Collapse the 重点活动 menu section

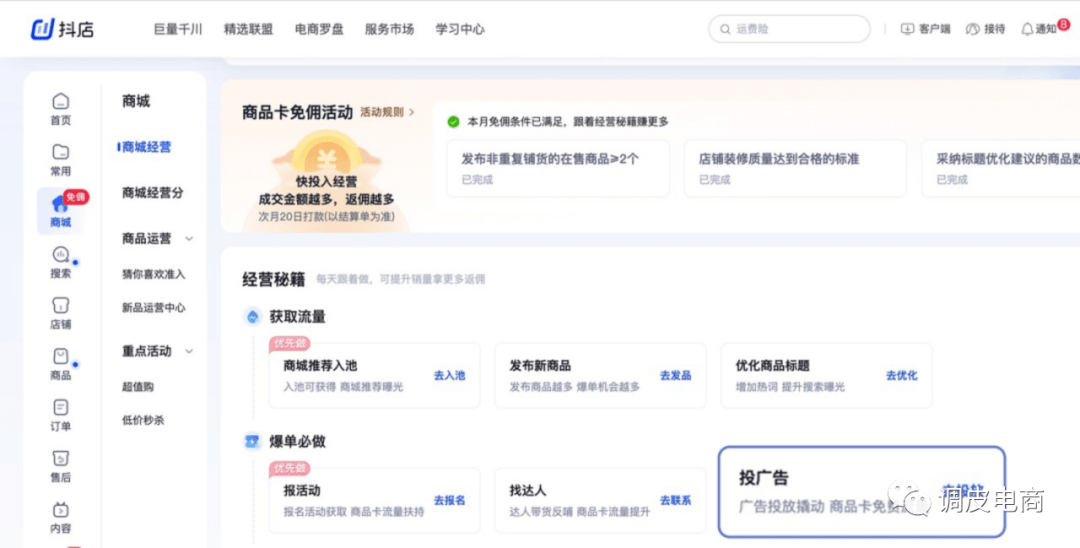click(189, 351)
